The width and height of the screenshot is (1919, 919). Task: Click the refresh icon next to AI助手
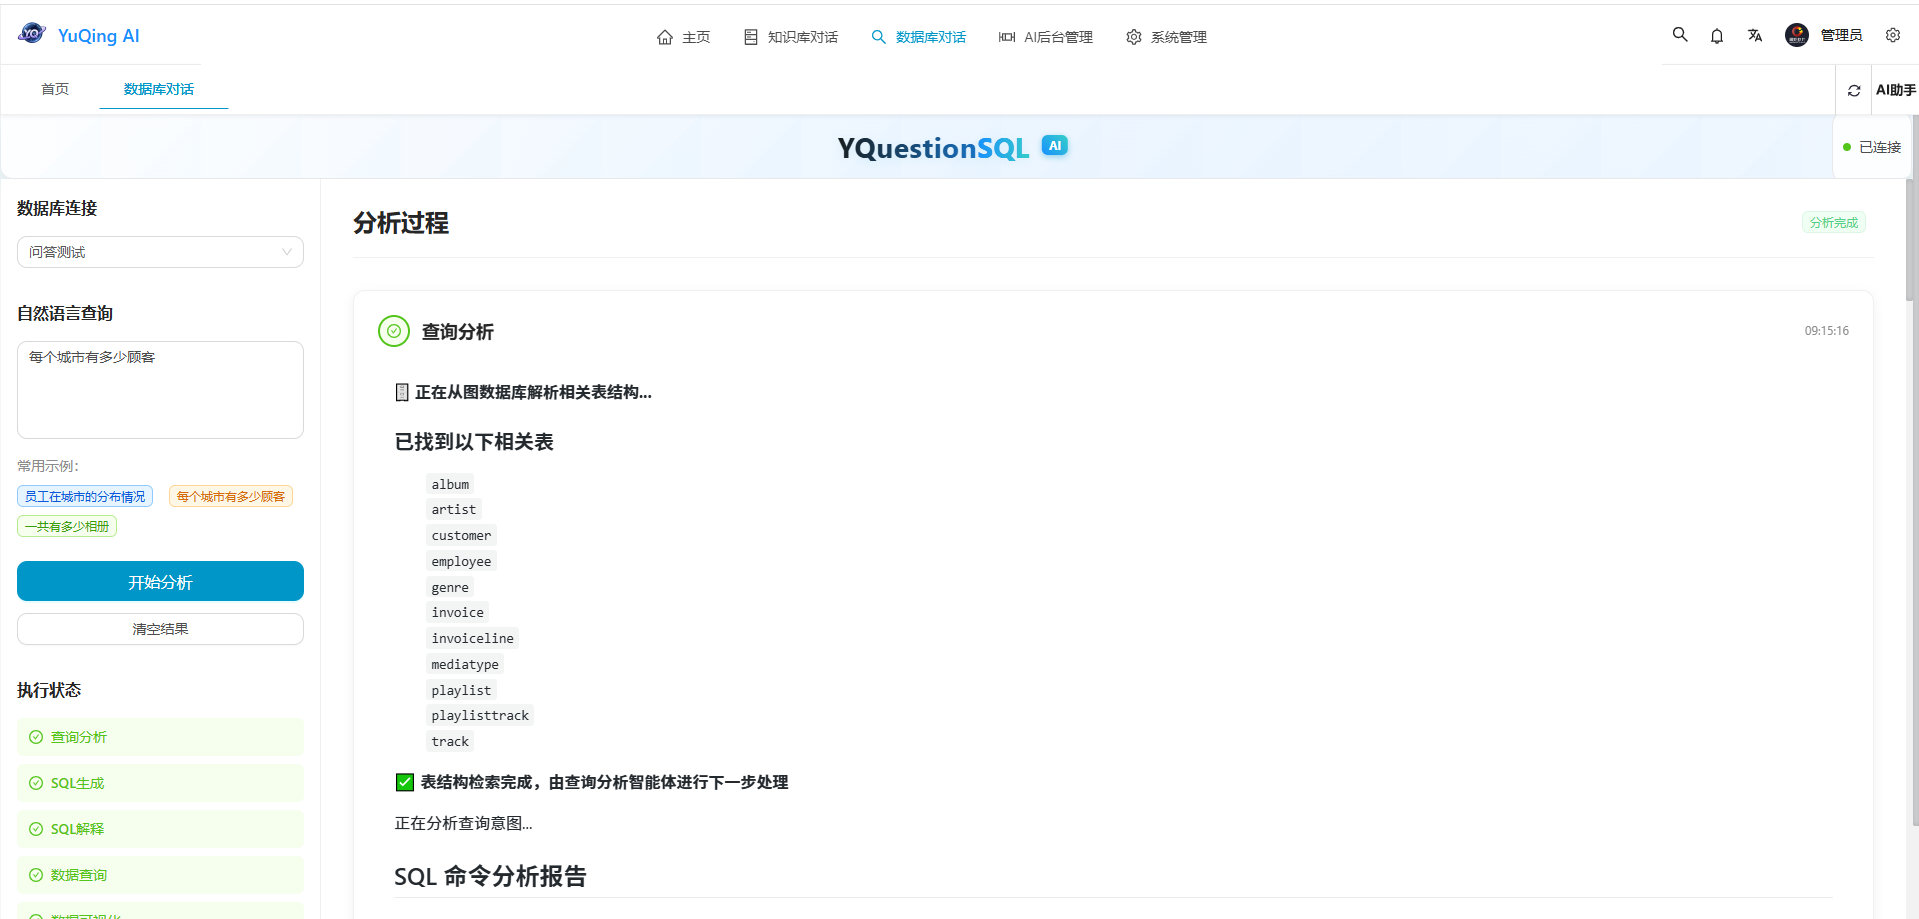[x=1854, y=89]
